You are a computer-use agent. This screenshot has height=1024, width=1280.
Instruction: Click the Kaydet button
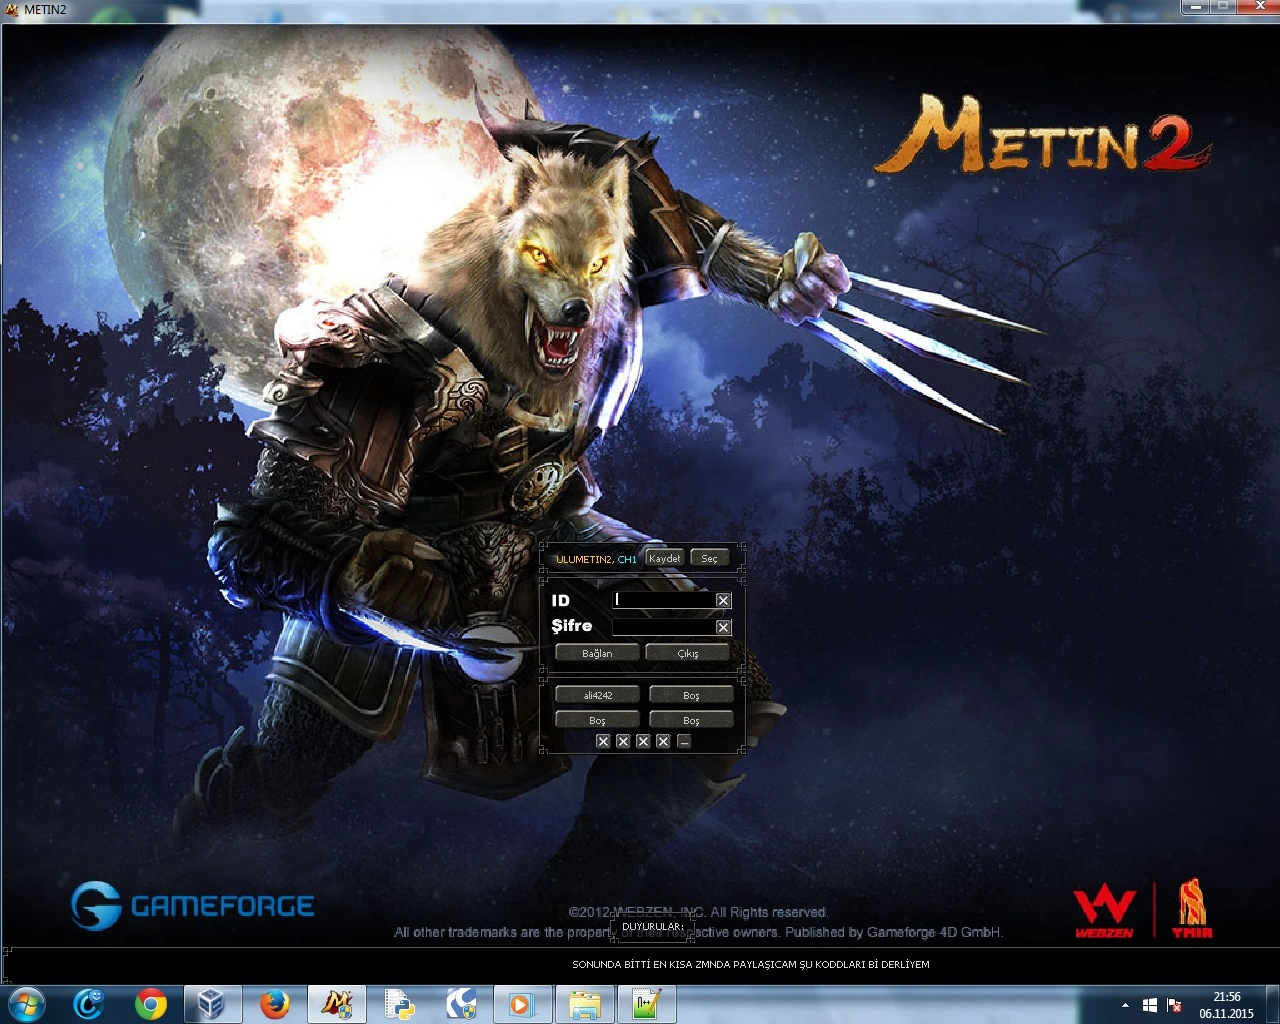pyautogui.click(x=664, y=558)
